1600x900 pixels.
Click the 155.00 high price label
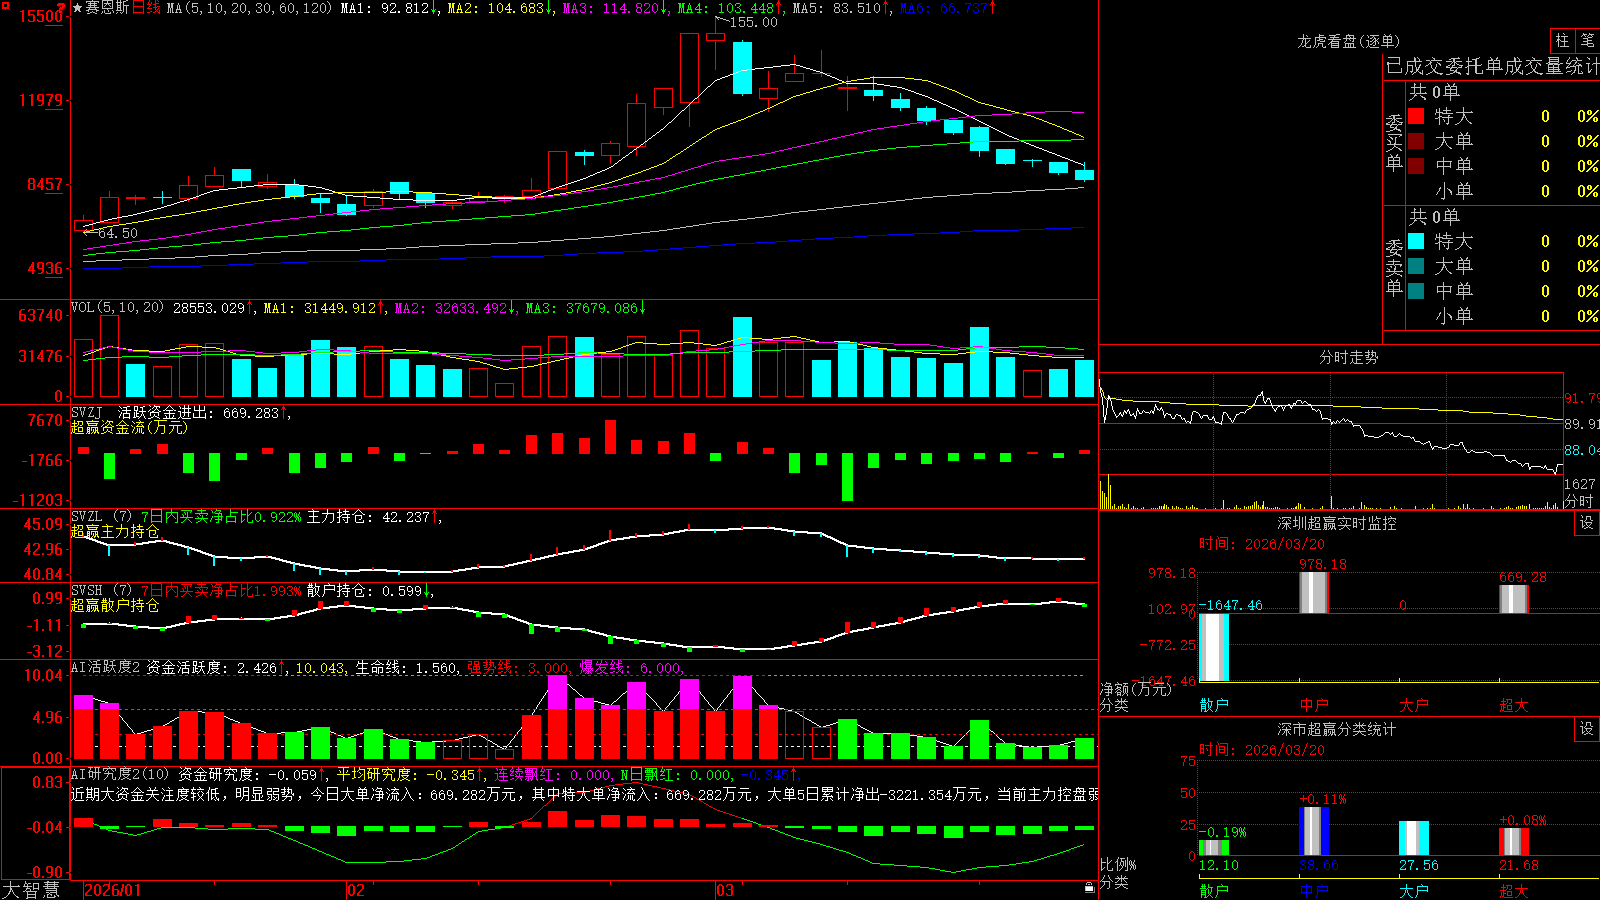click(753, 22)
